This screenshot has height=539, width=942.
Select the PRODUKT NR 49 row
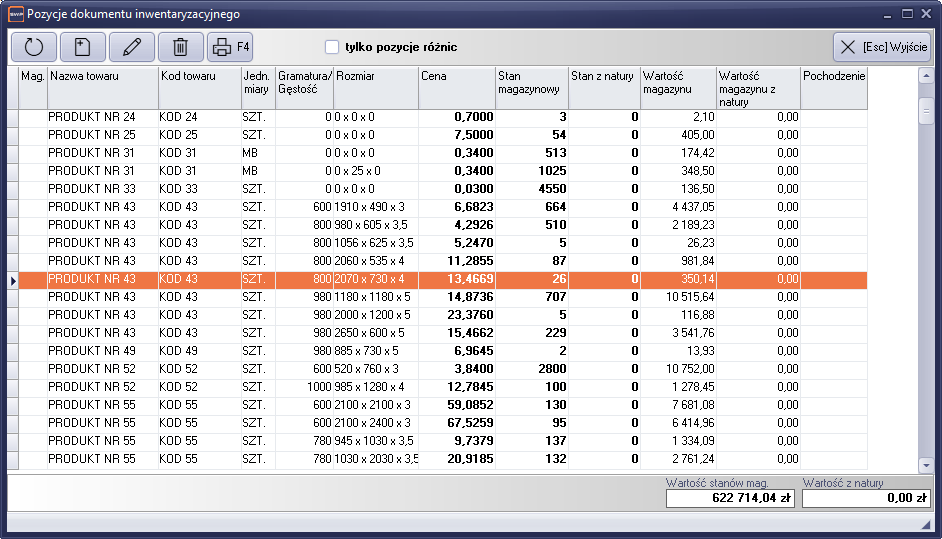coord(91,351)
